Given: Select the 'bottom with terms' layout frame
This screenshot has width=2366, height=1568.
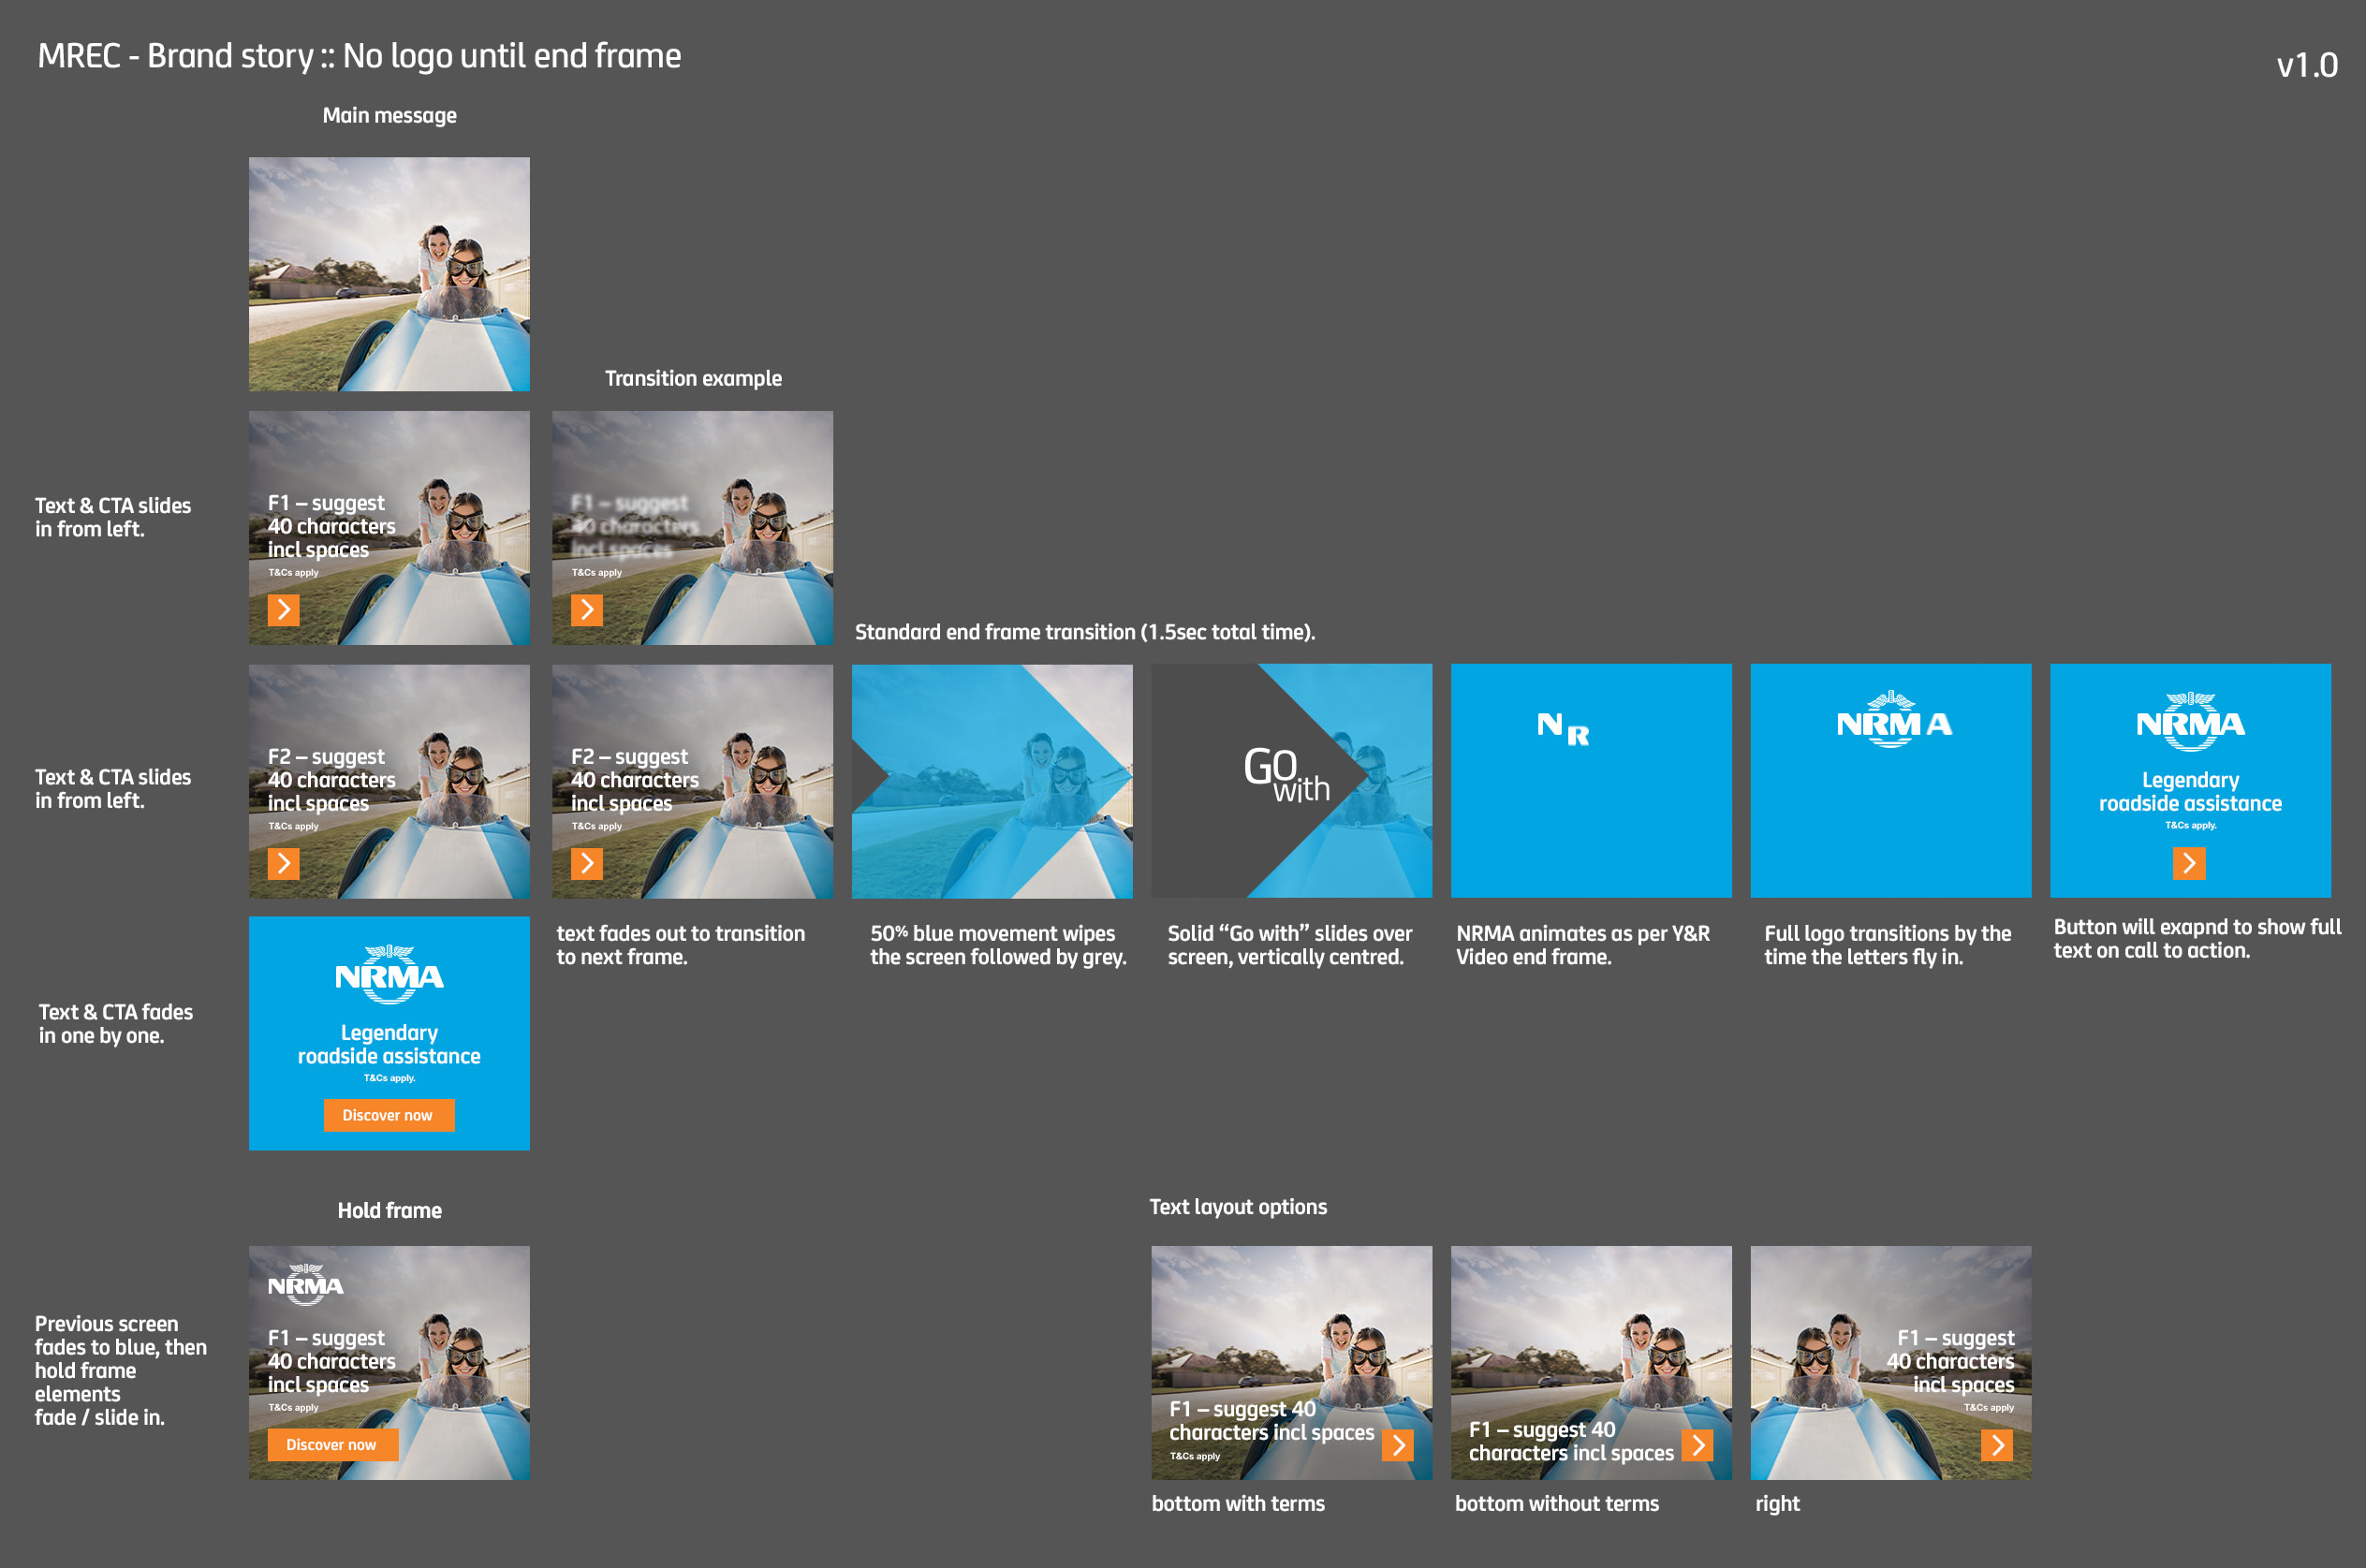Looking at the screenshot, I should pos(1291,1363).
